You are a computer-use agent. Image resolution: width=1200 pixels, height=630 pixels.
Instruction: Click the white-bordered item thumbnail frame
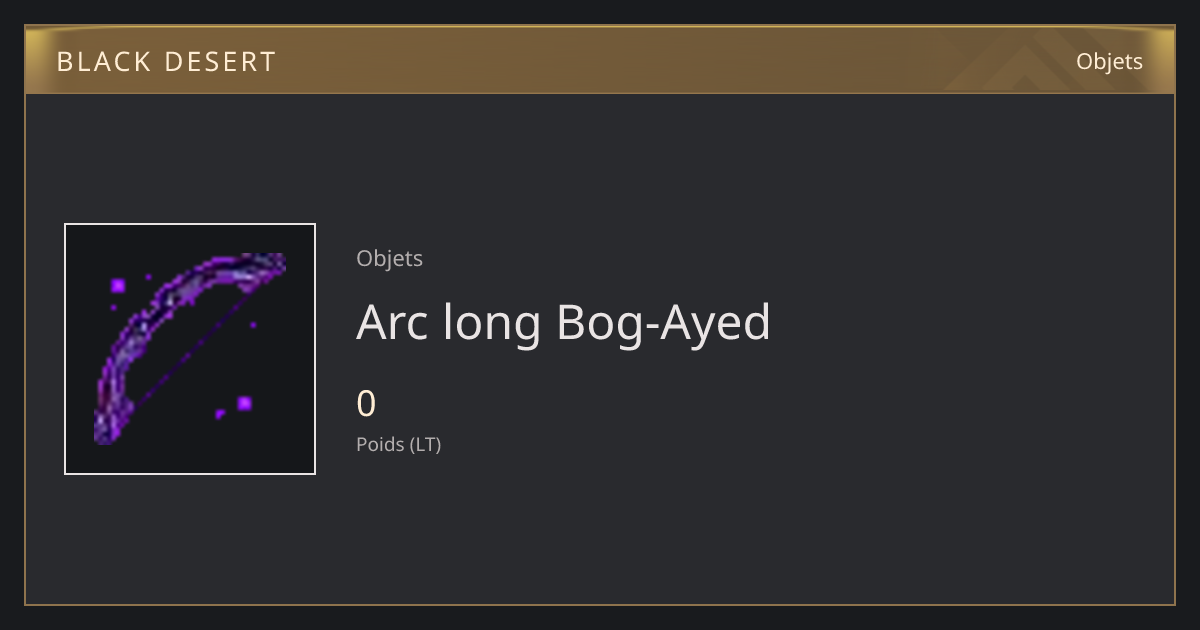[x=190, y=349]
